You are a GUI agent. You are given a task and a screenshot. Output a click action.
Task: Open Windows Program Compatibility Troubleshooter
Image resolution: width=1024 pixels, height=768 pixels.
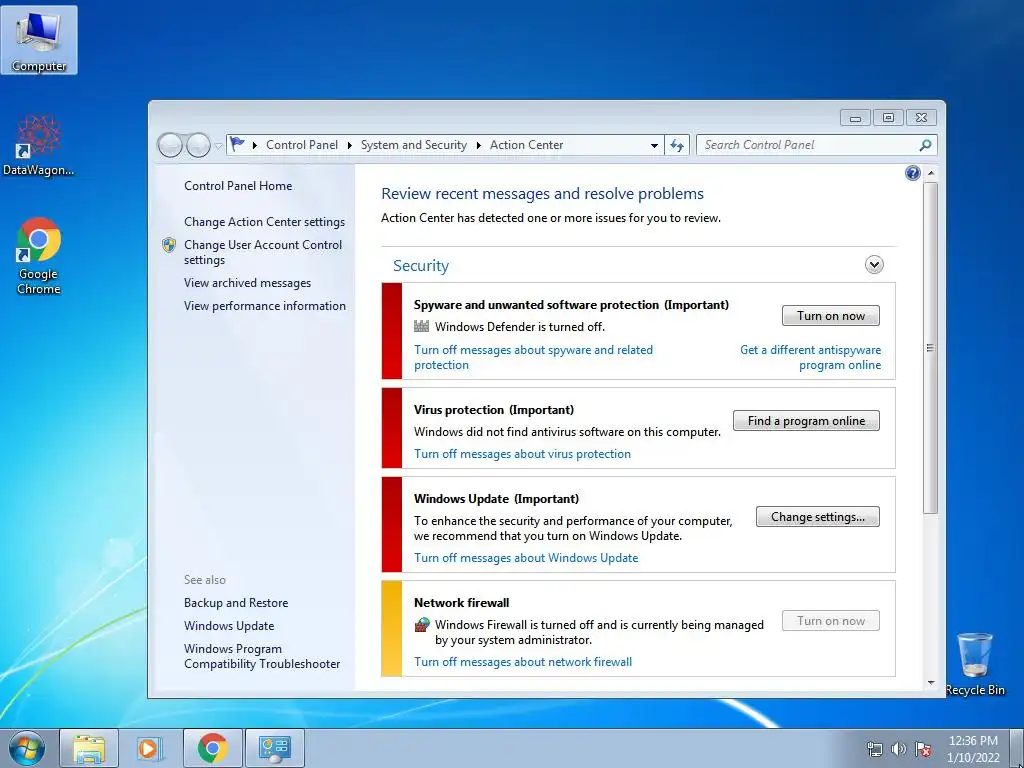pos(262,656)
